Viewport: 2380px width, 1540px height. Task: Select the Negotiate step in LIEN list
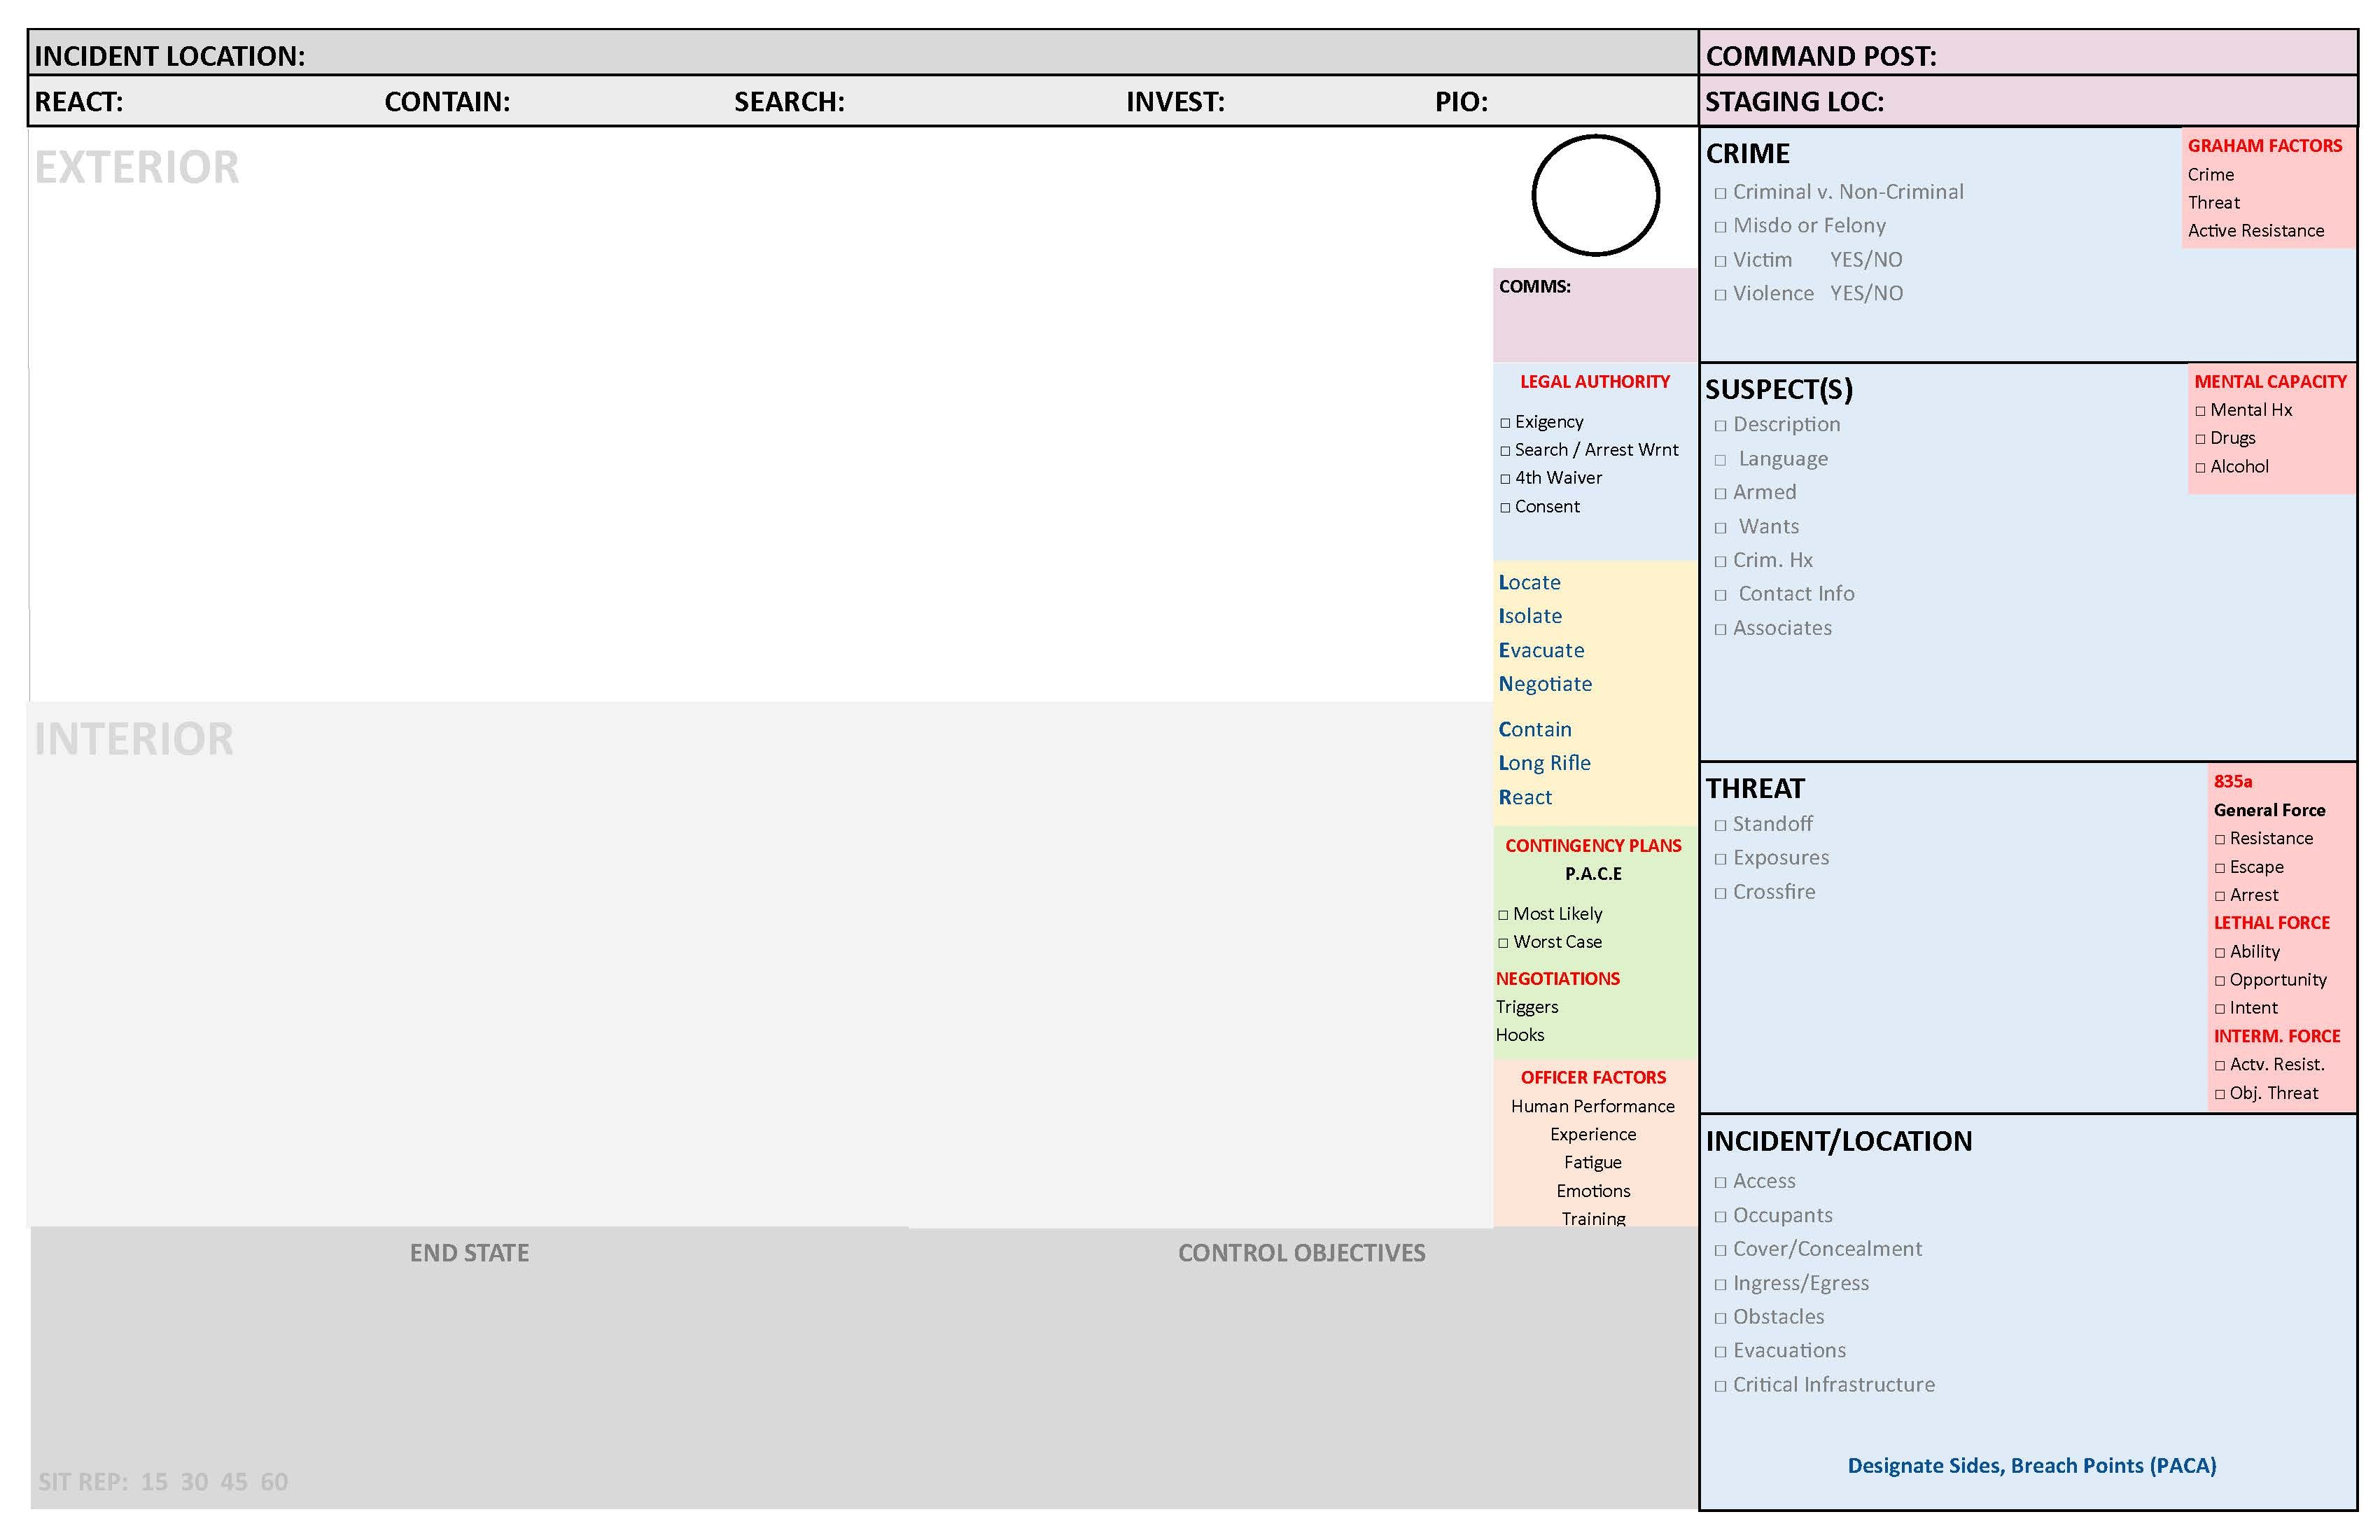click(1545, 683)
